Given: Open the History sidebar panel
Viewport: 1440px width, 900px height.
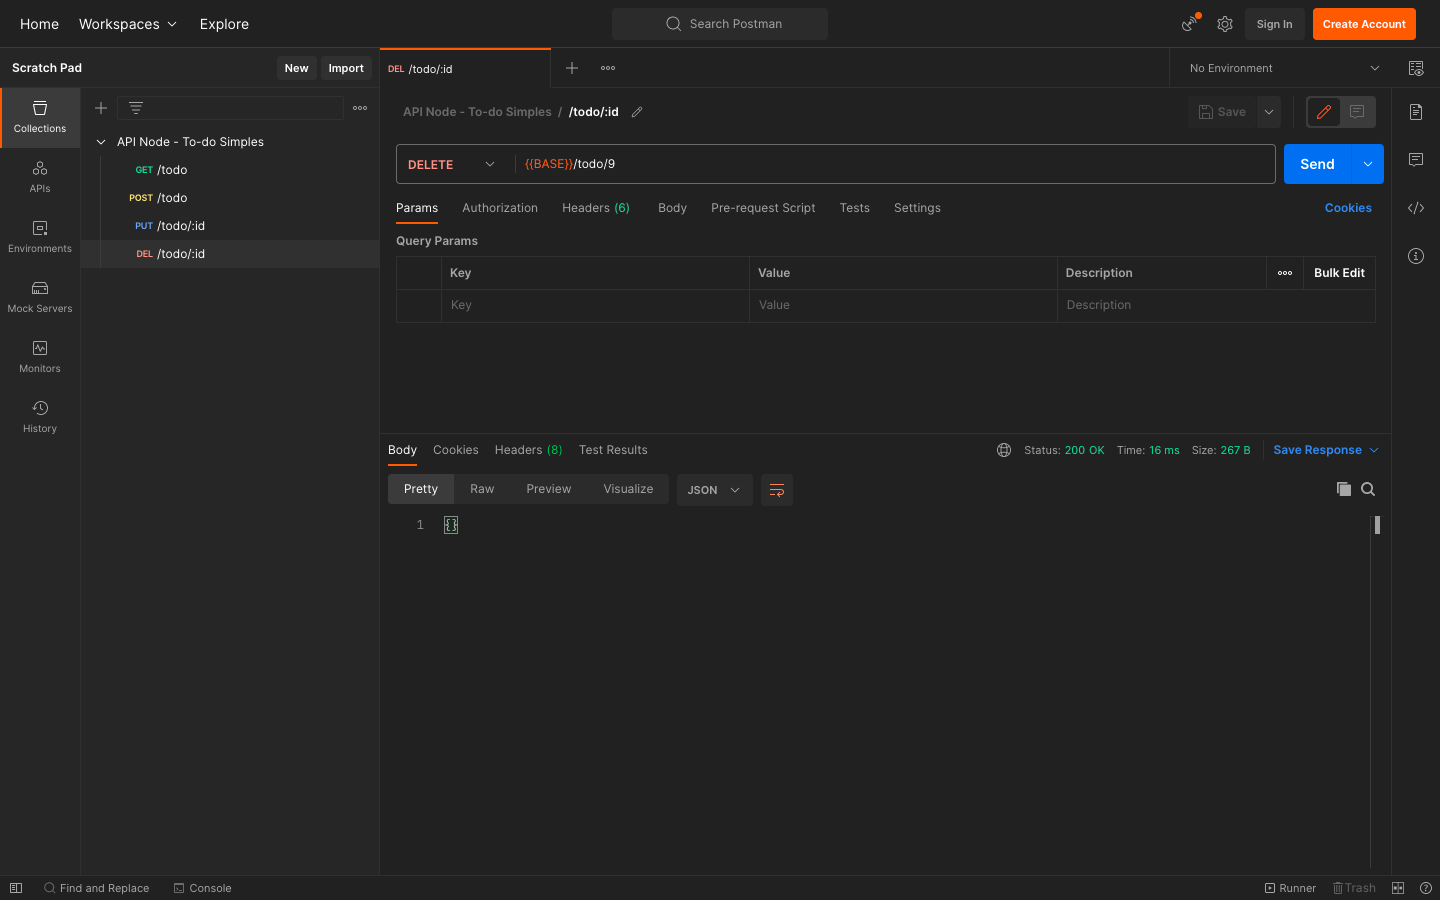Looking at the screenshot, I should tap(40, 417).
